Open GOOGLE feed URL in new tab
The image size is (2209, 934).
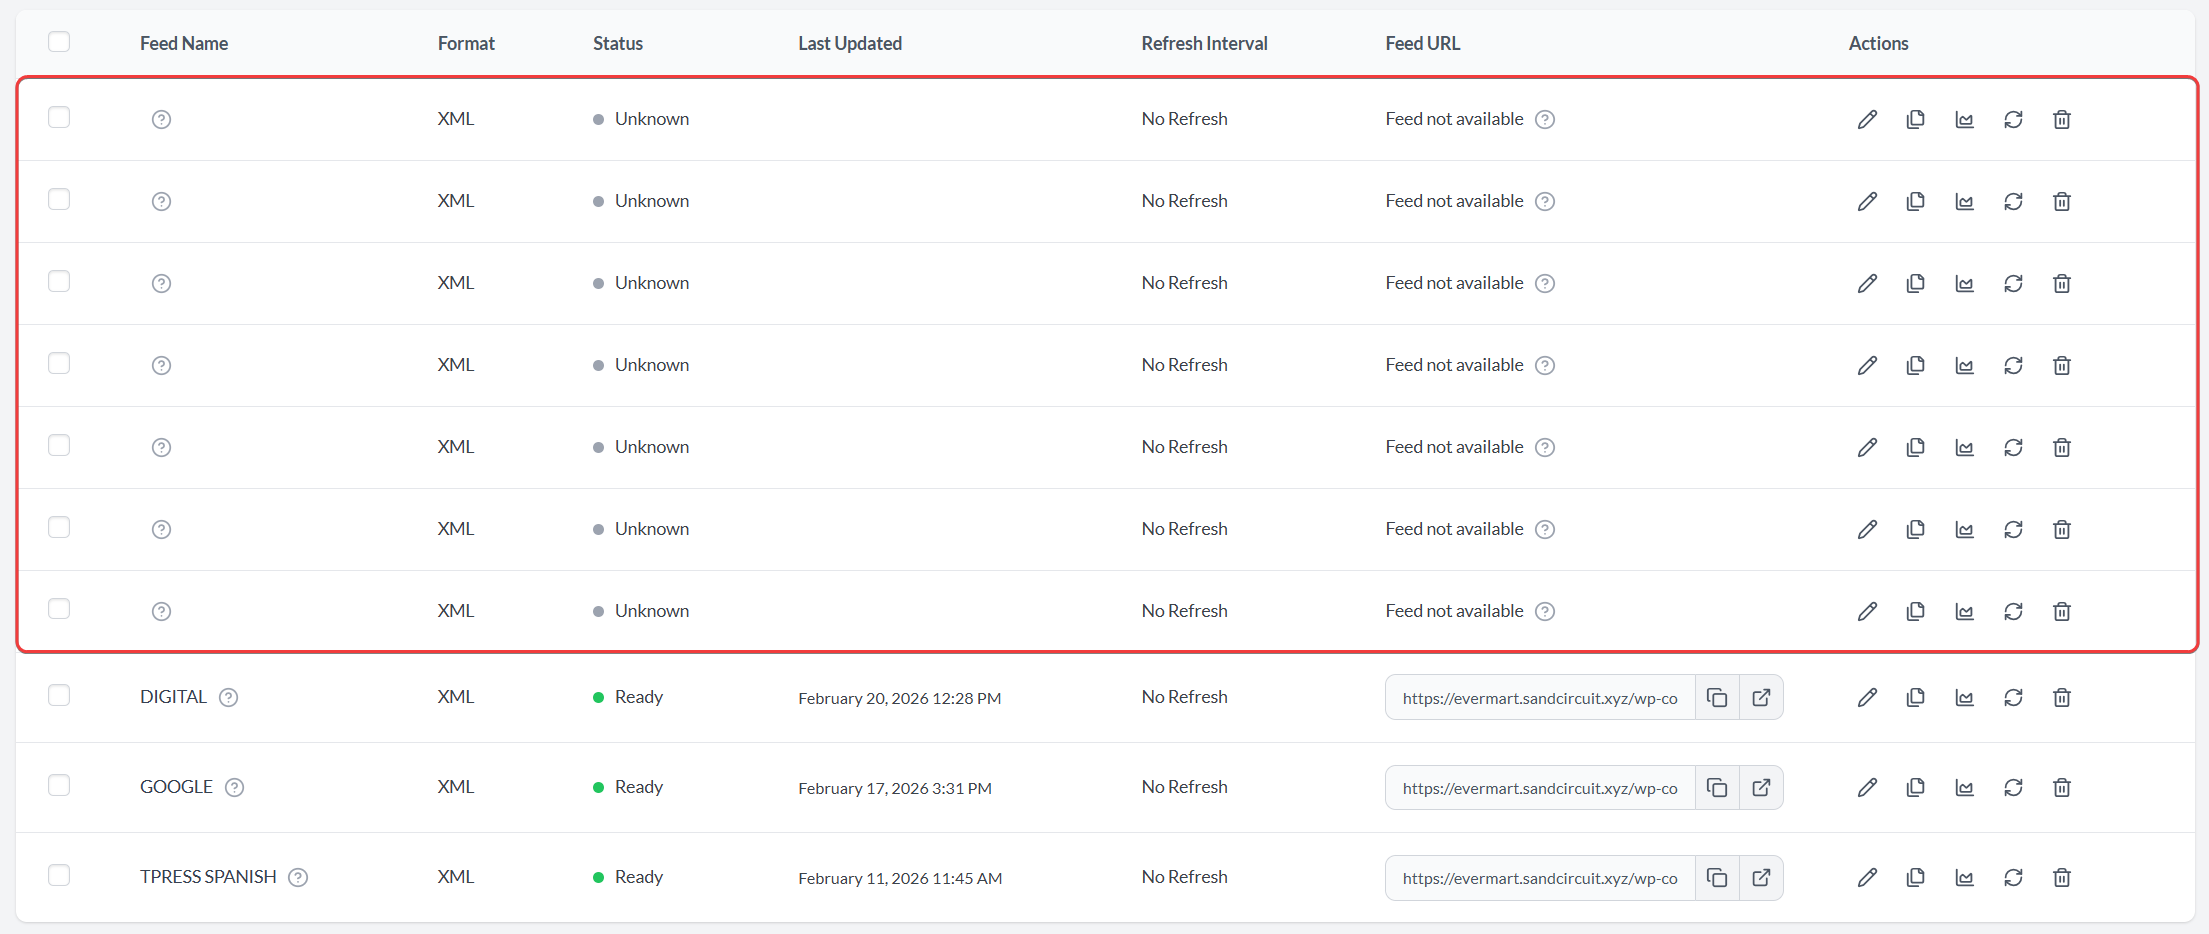coord(1761,788)
